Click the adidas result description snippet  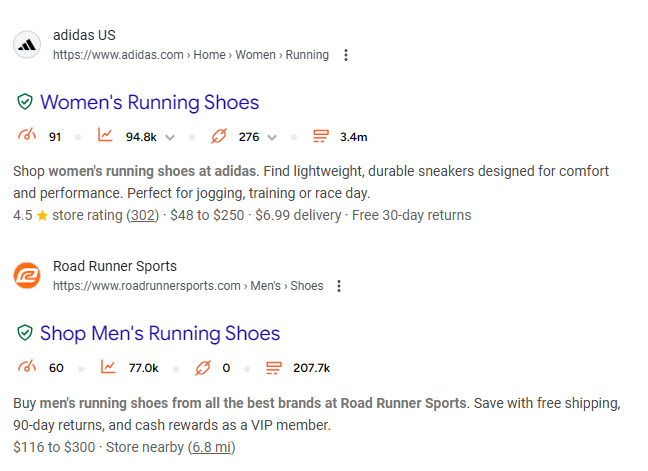click(x=311, y=182)
